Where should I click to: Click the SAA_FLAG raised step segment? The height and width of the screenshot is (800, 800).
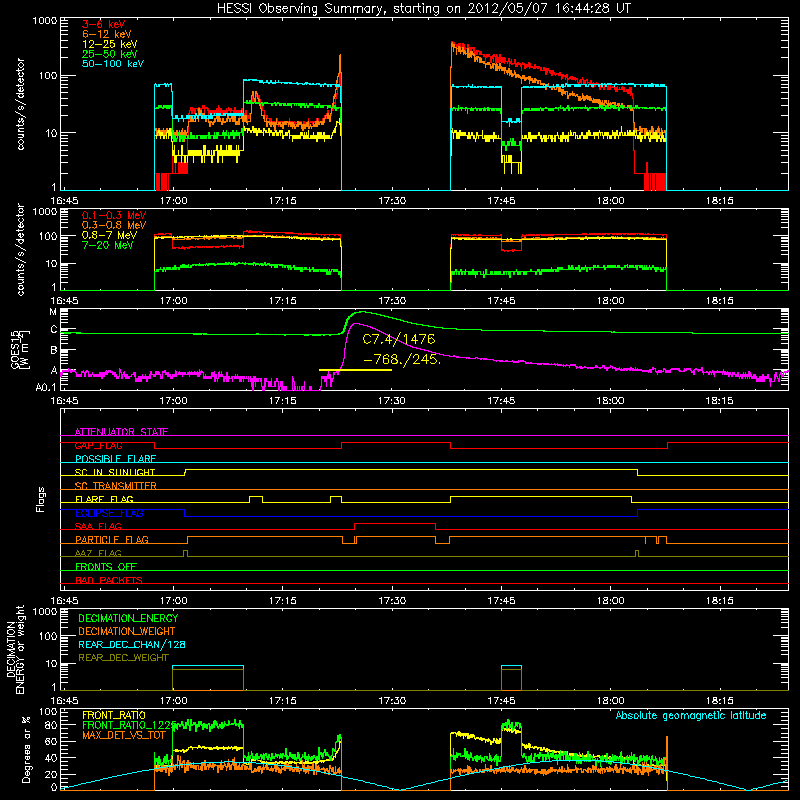point(395,524)
